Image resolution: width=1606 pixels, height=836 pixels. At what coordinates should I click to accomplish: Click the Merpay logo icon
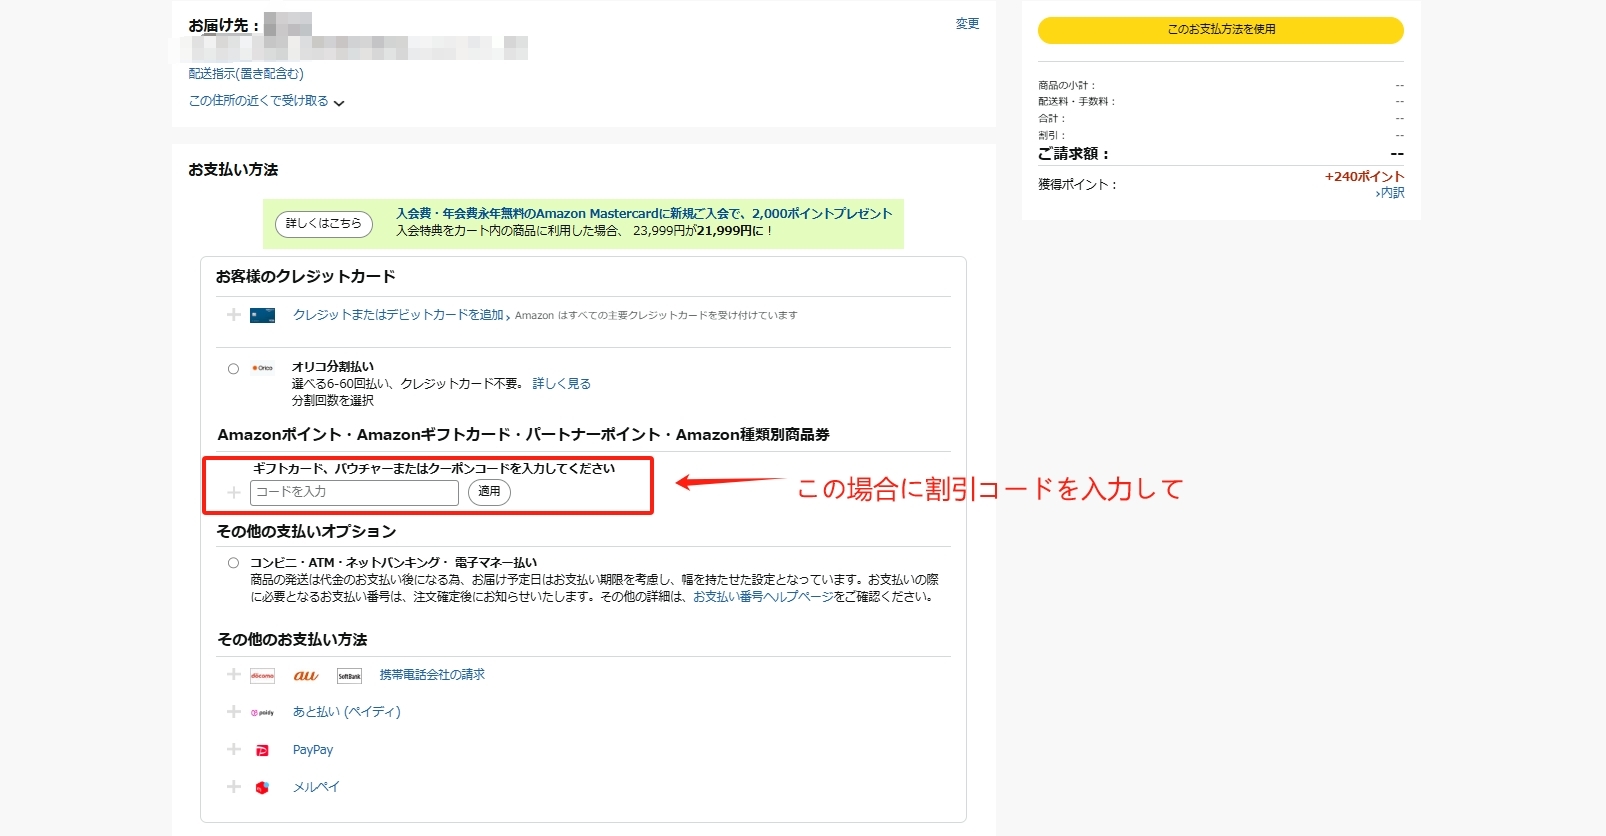coord(262,788)
